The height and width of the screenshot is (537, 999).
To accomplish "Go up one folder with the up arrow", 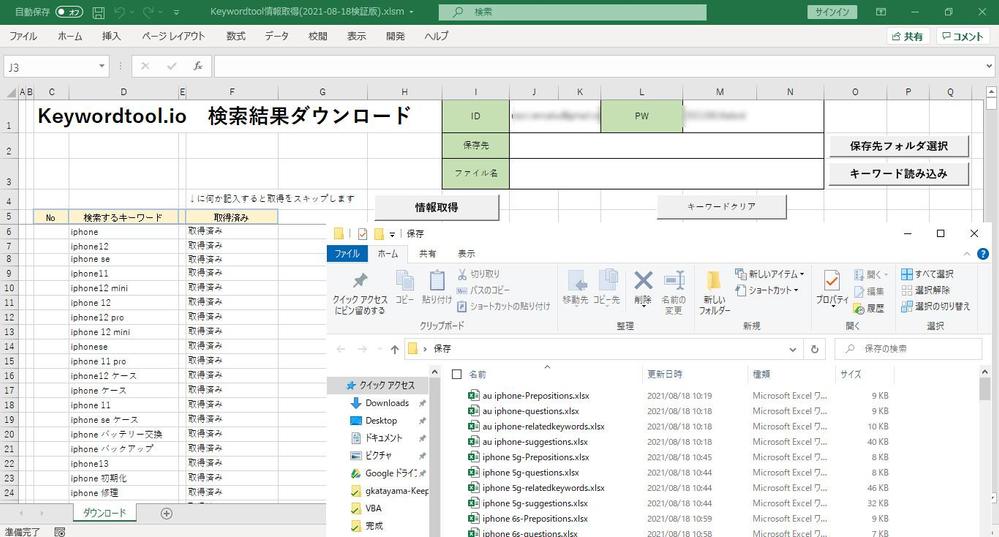I will tap(394, 349).
